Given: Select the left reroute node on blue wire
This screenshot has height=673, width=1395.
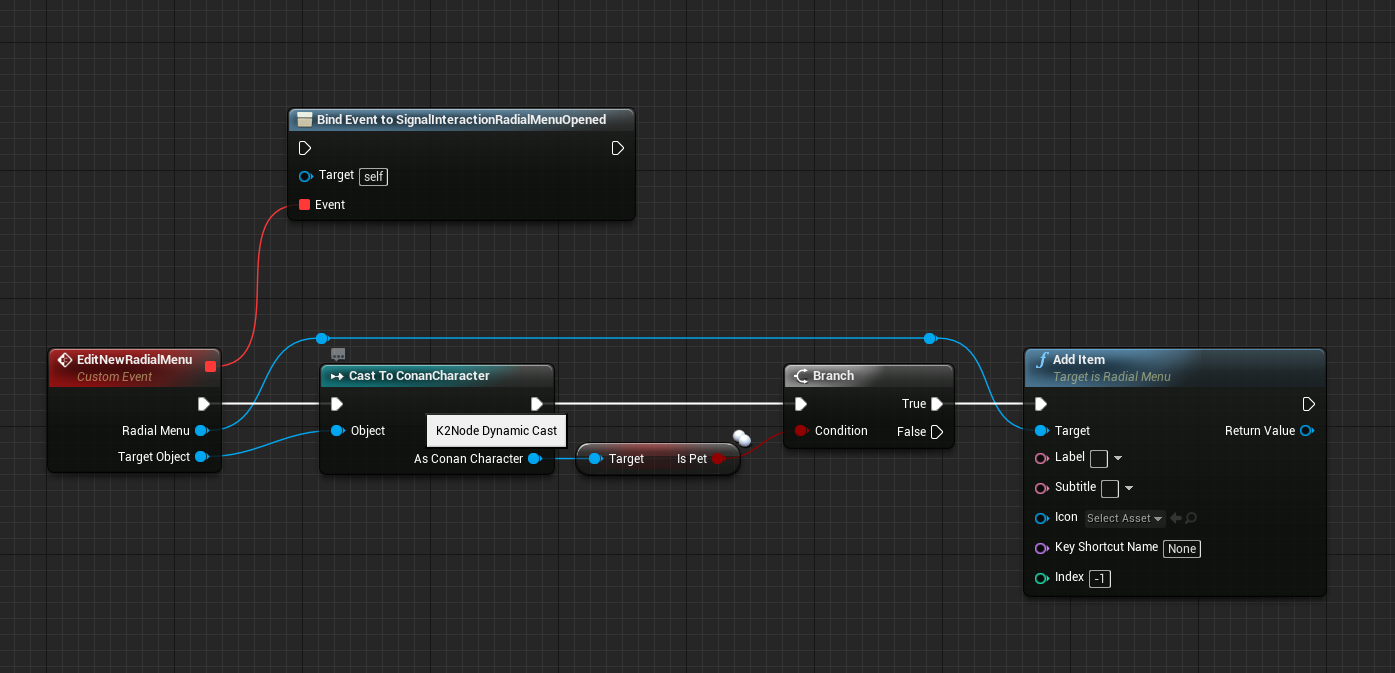Looking at the screenshot, I should 321,339.
